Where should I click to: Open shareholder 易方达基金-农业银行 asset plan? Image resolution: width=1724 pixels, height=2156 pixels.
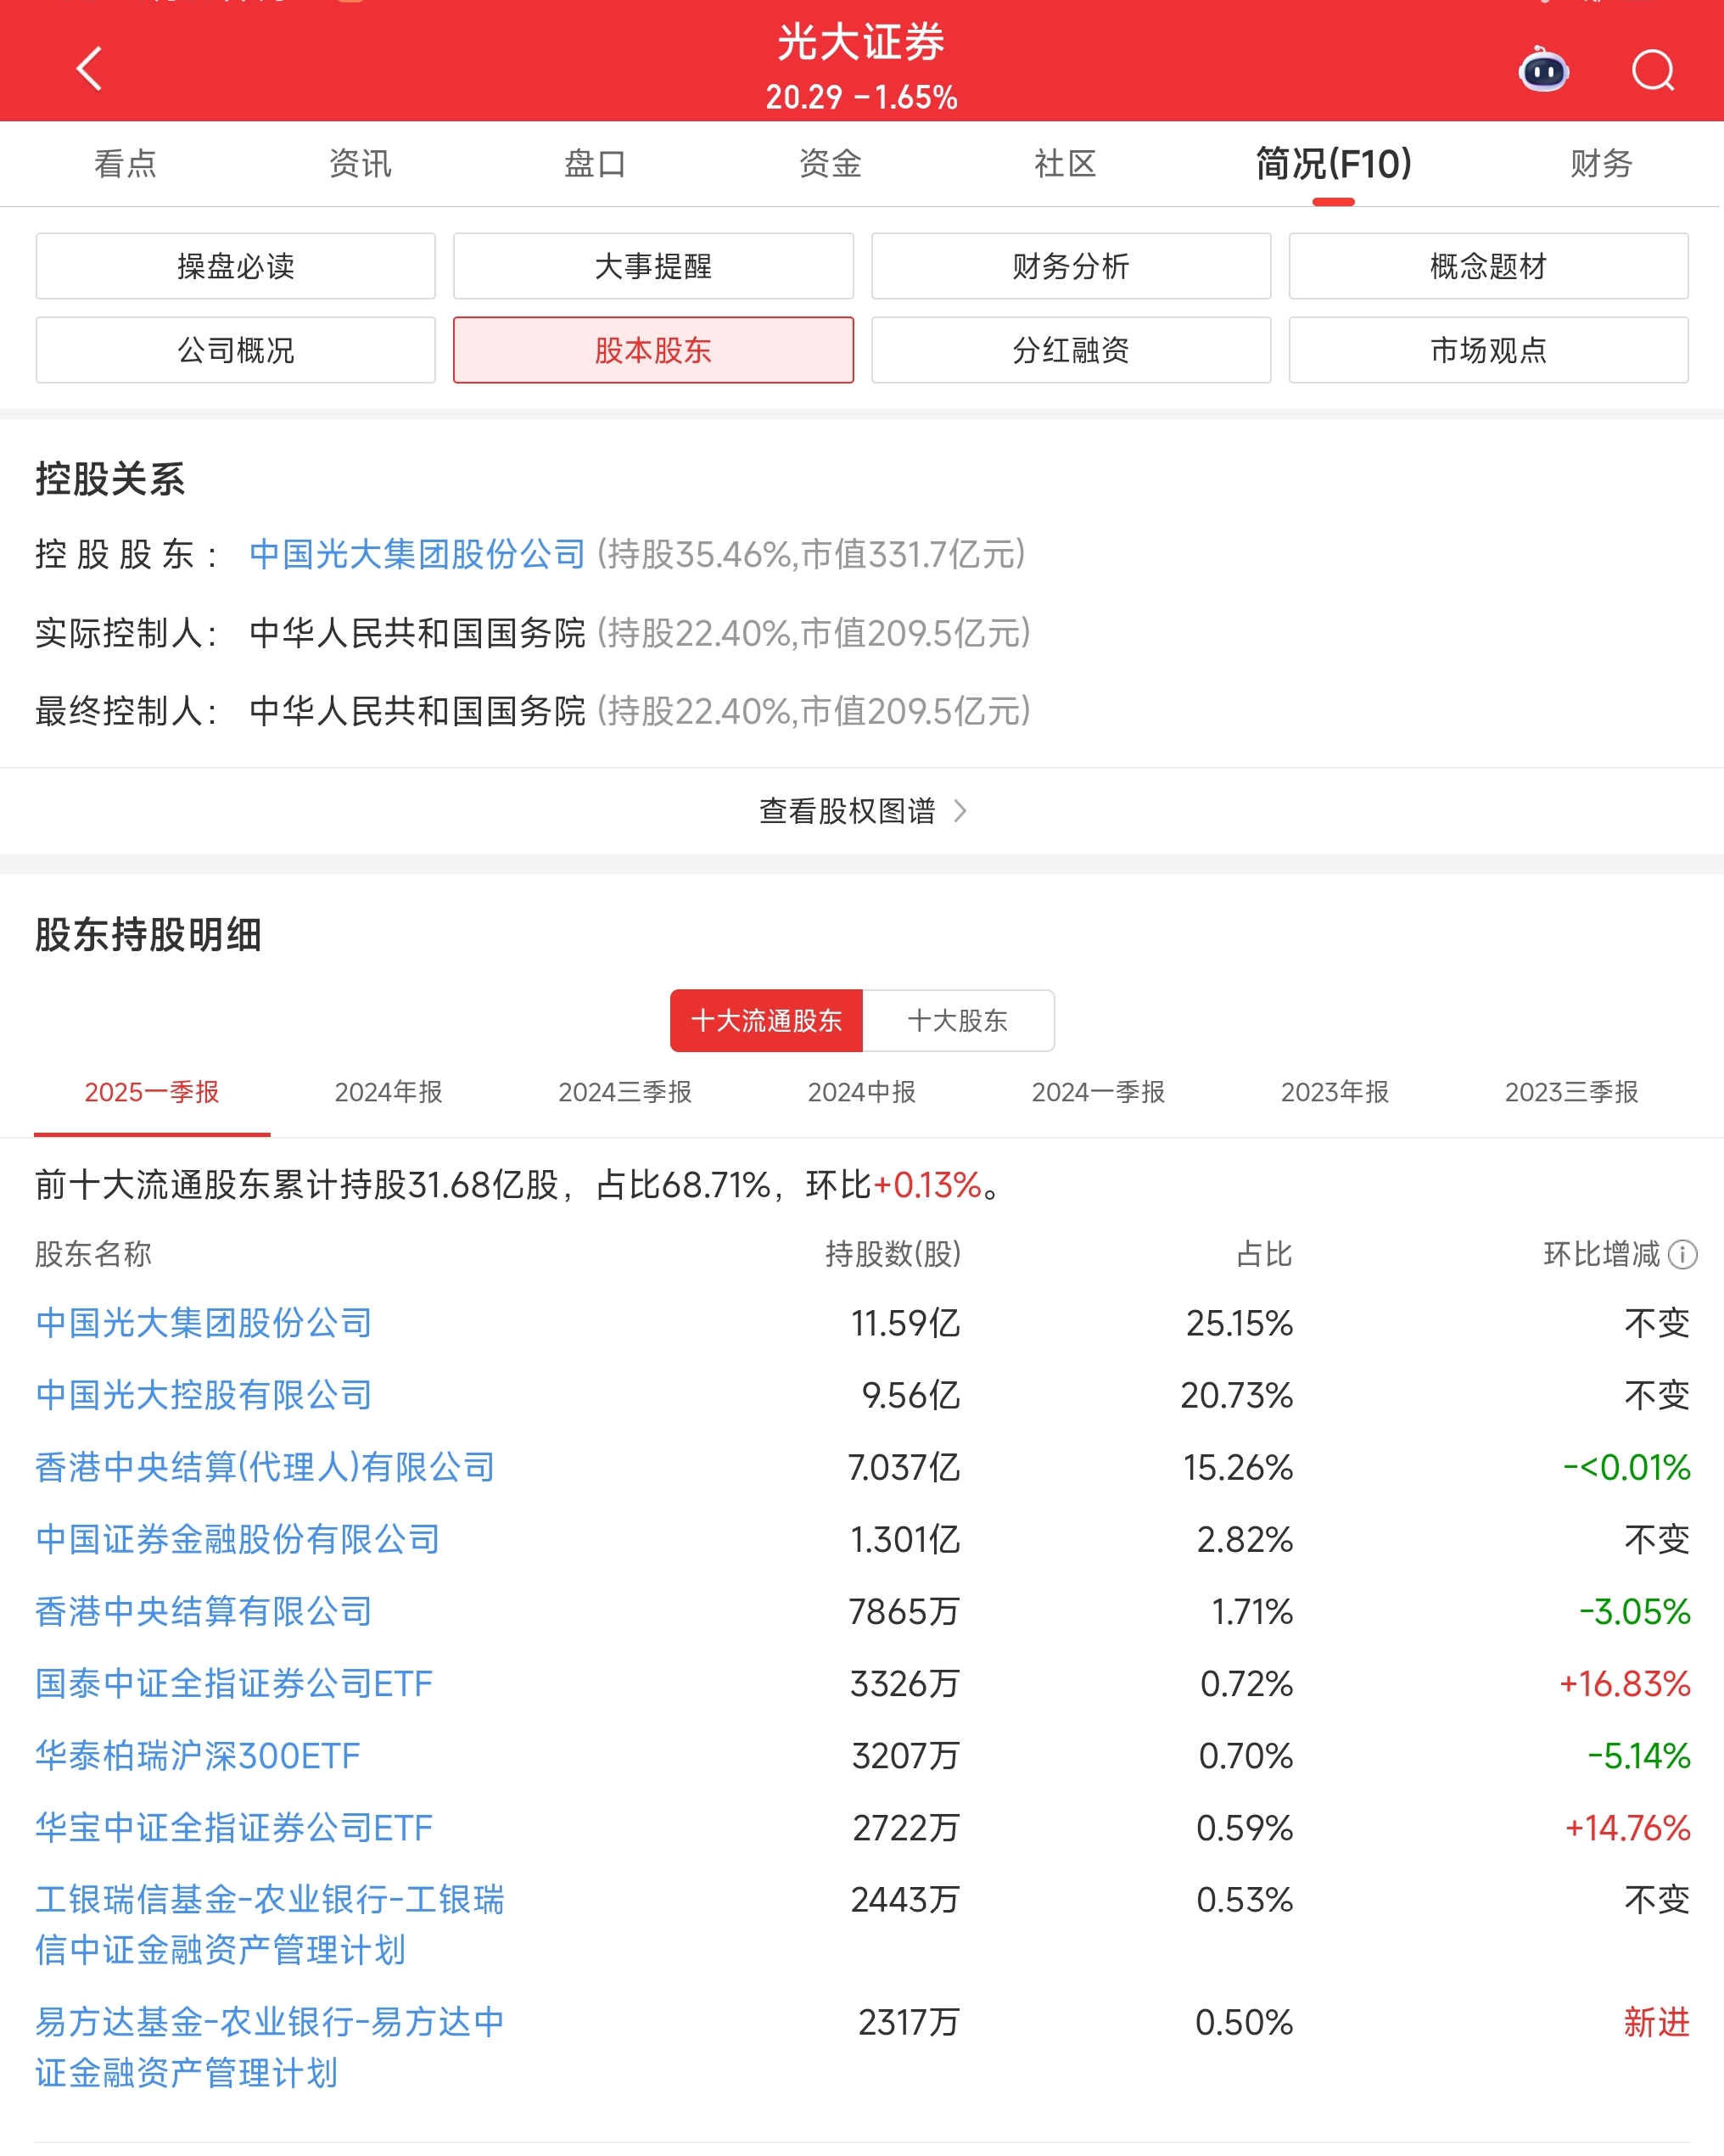[x=270, y=2047]
